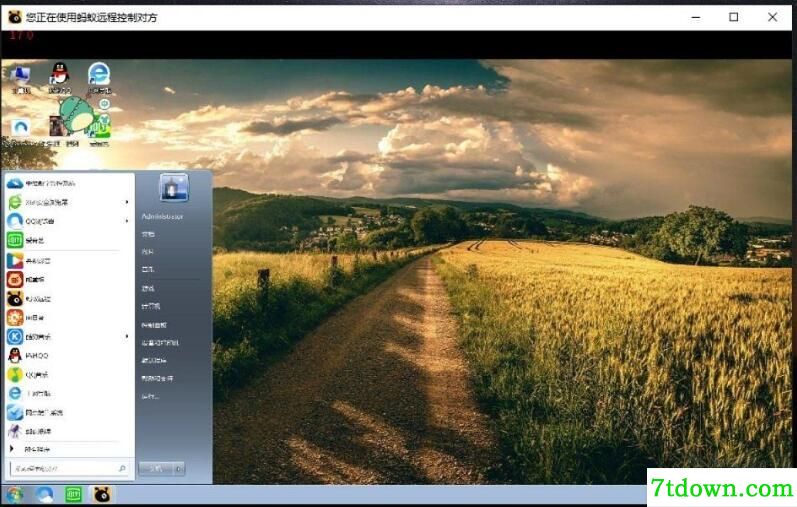Screen dimensions: 797x507
Task: Launch the 360 green browser from Start menu
Action: coord(69,202)
